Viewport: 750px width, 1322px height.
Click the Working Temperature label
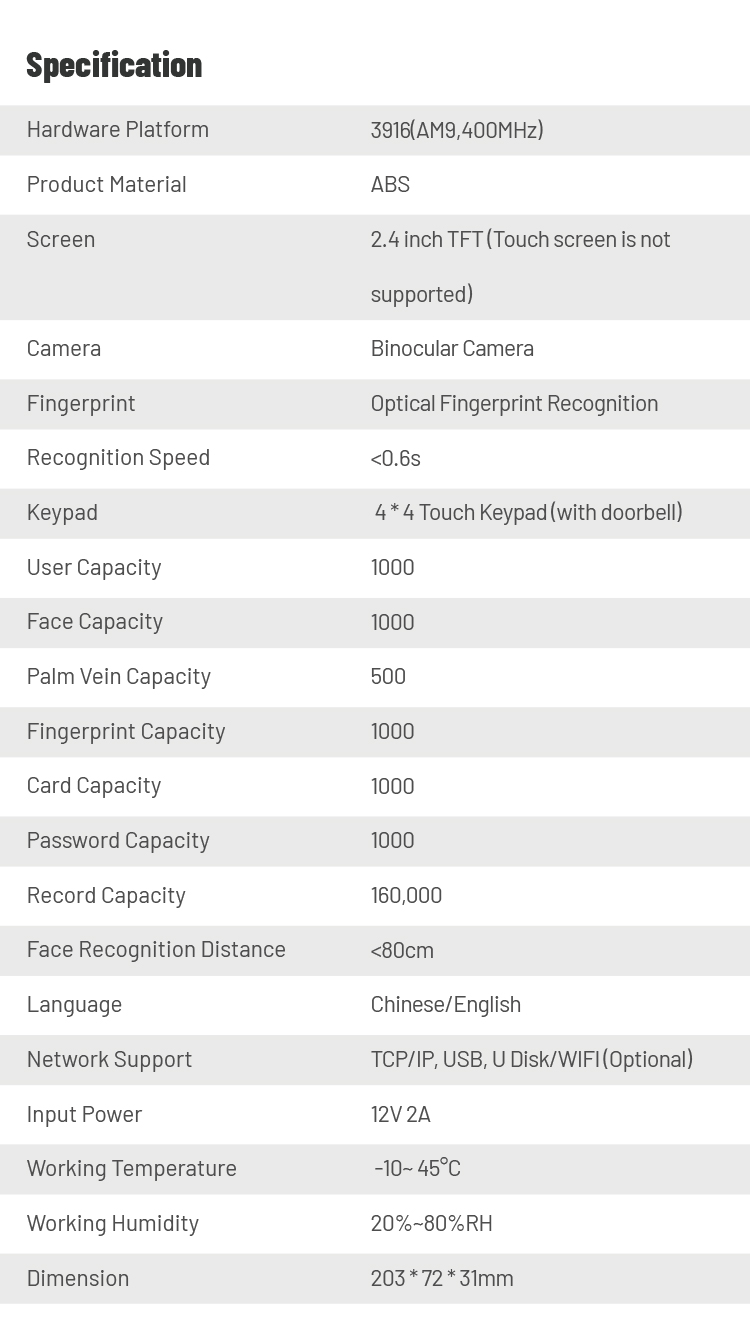coord(132,1168)
